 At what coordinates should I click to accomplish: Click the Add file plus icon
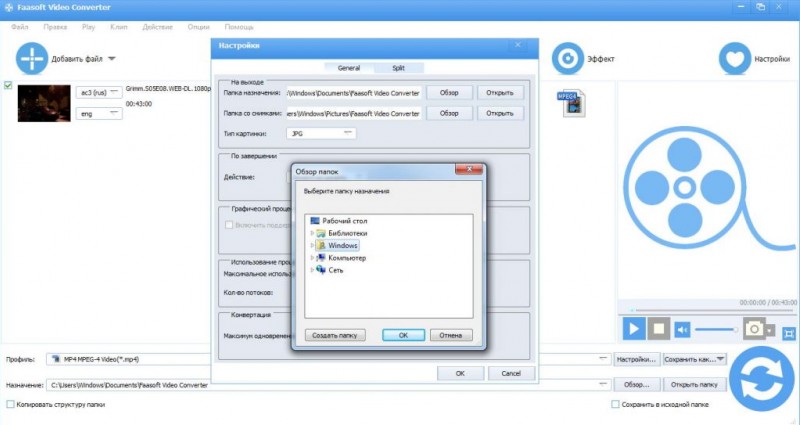(32, 59)
